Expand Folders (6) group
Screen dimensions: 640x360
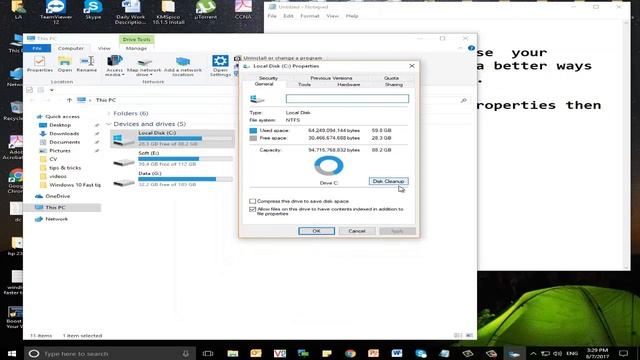109,113
